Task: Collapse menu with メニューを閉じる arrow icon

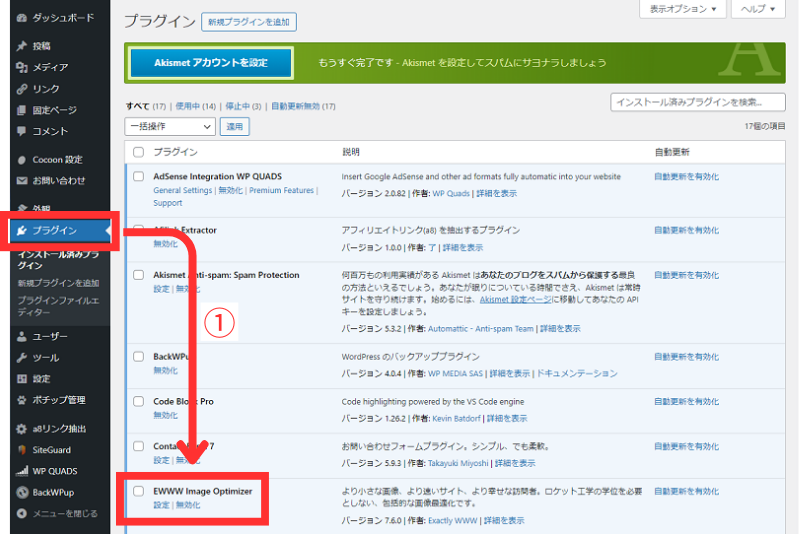Action: pos(21,513)
